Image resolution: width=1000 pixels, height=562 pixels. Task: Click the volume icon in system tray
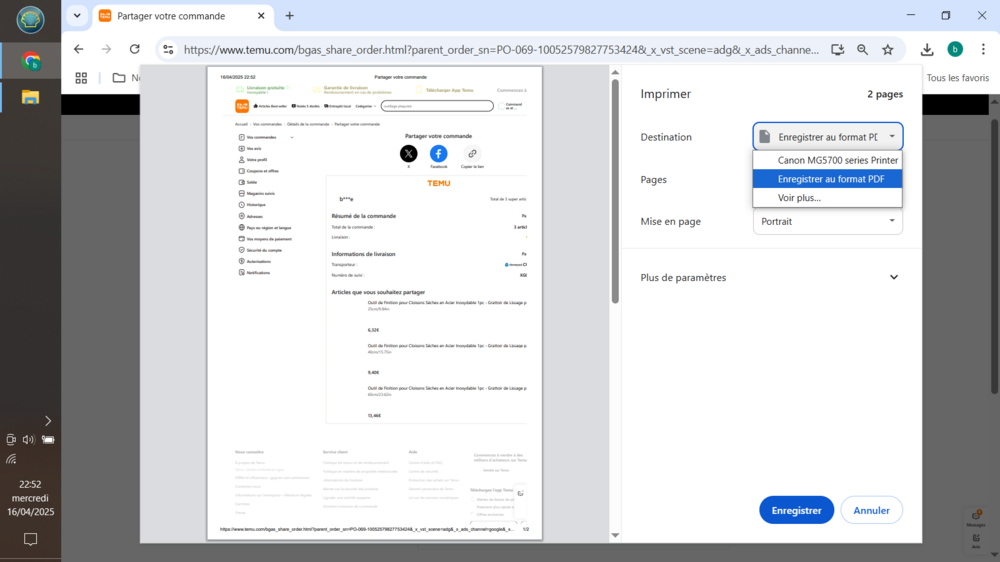(28, 439)
